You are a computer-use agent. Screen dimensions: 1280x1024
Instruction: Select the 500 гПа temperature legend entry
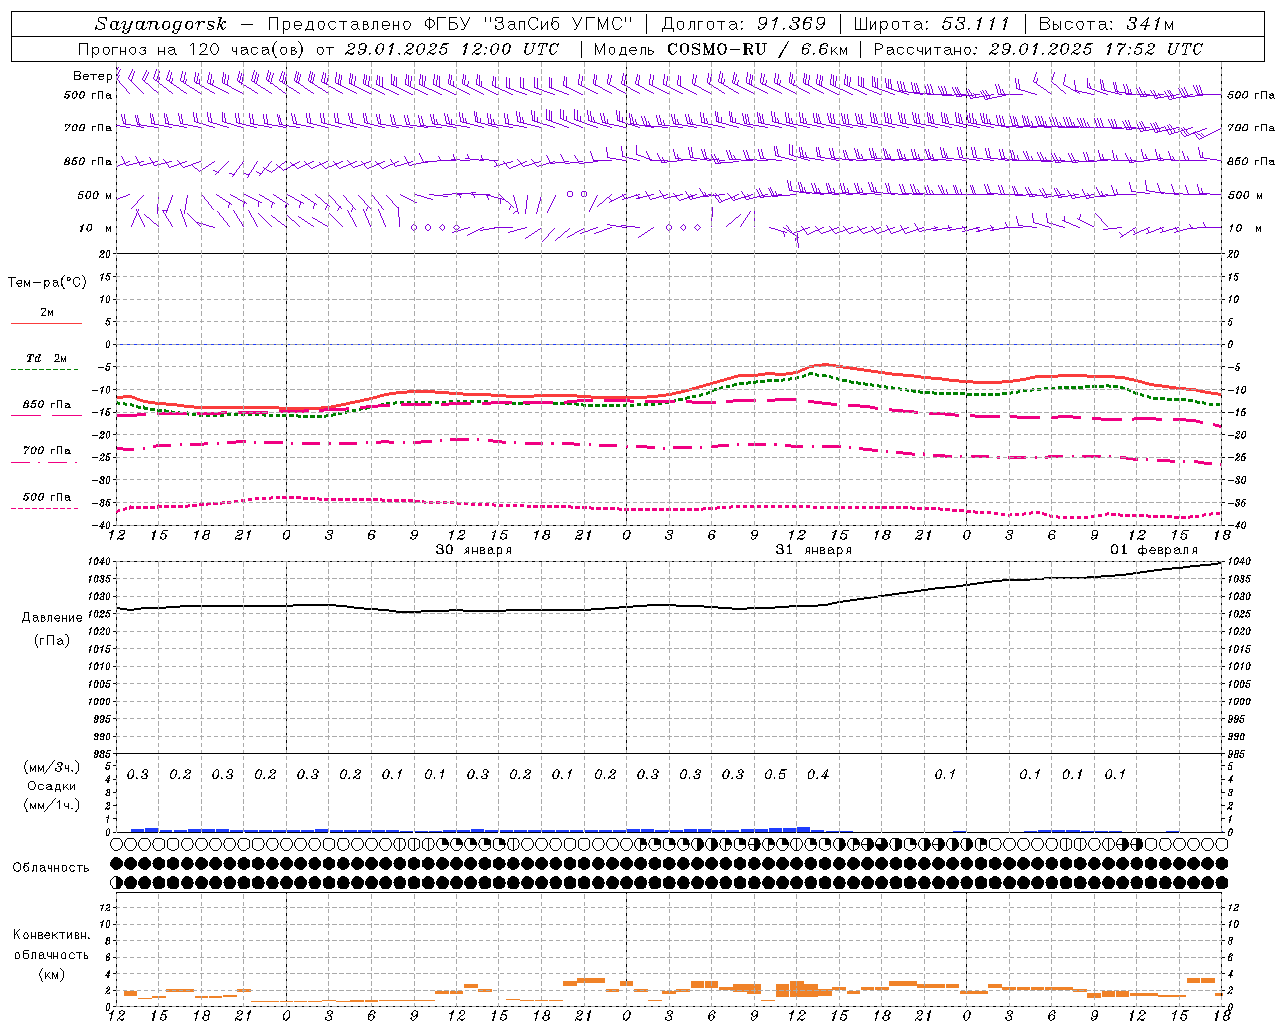tap(46, 497)
